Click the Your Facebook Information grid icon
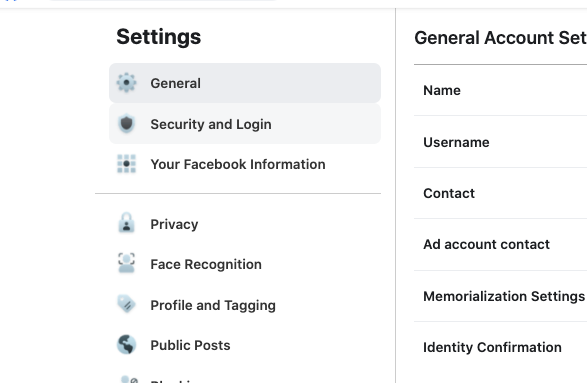 coord(127,164)
